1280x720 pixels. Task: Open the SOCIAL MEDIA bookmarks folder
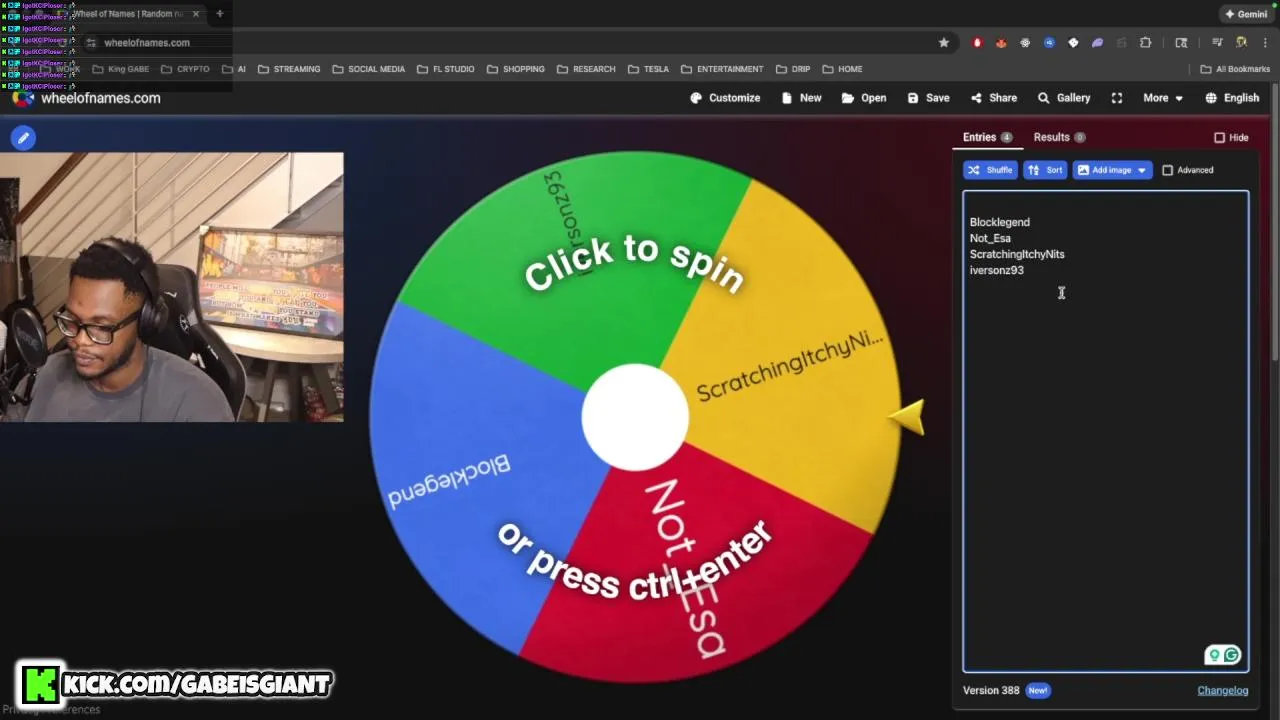[368, 69]
